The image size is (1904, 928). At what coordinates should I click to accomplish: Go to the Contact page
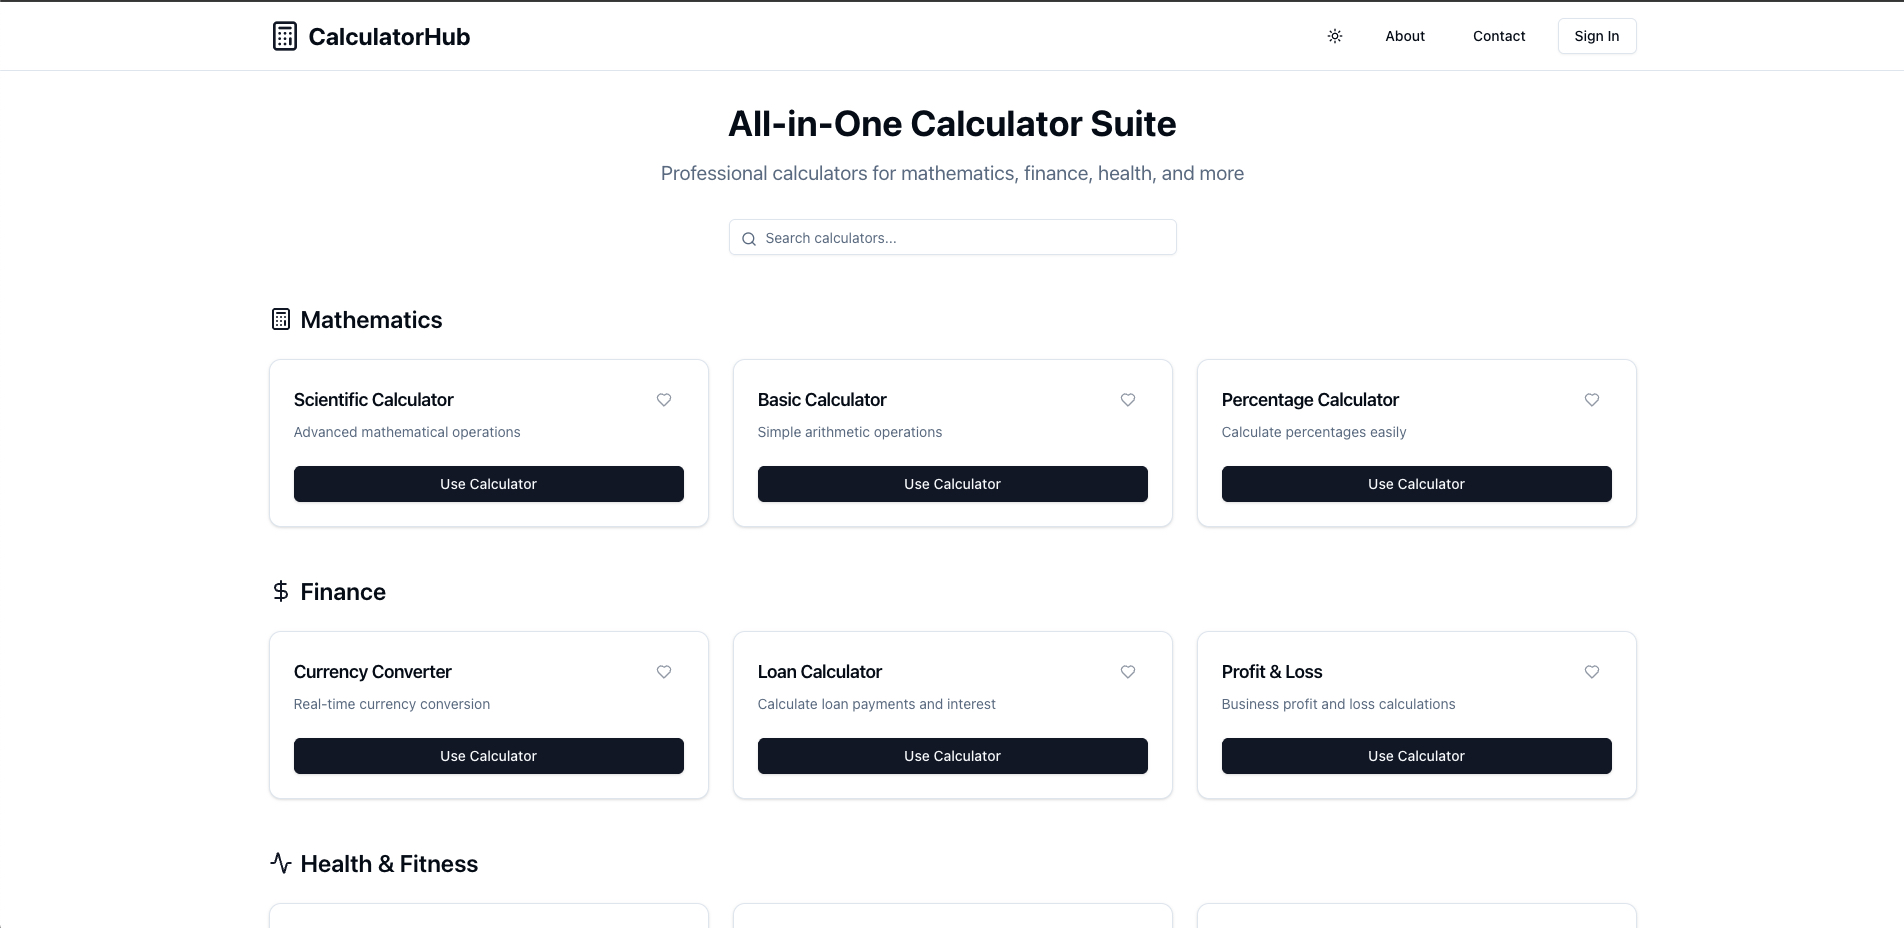coord(1499,36)
